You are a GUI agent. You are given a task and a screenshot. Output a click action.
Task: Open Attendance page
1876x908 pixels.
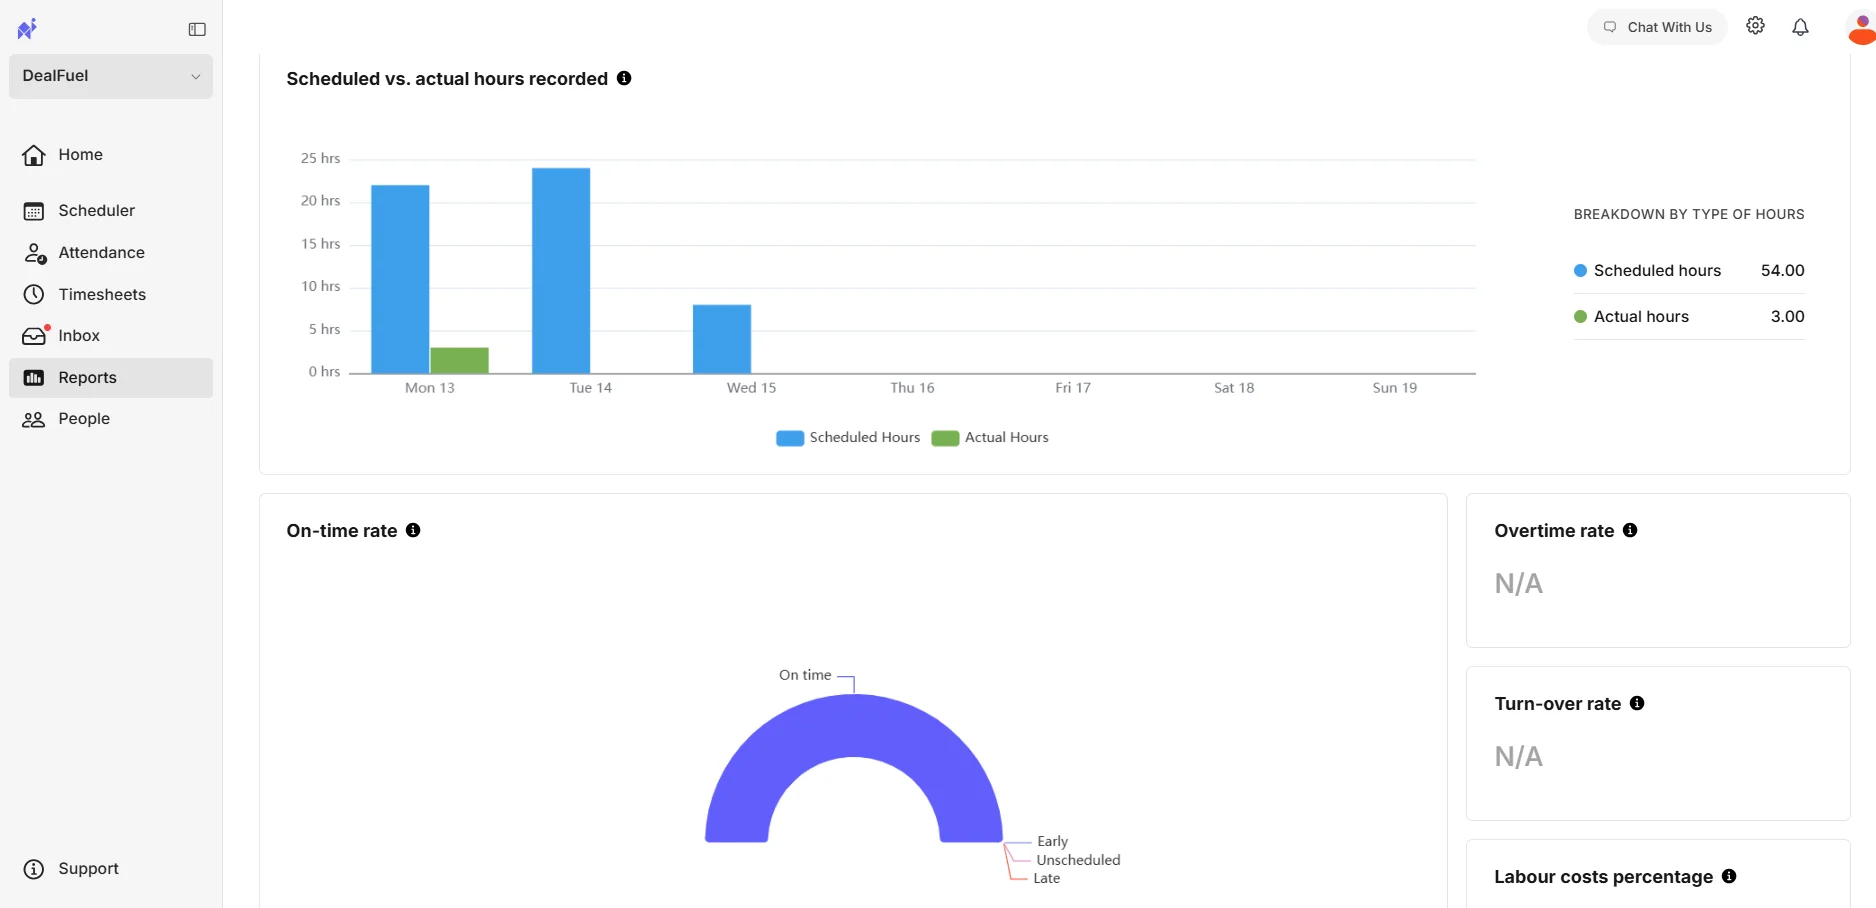tap(102, 253)
